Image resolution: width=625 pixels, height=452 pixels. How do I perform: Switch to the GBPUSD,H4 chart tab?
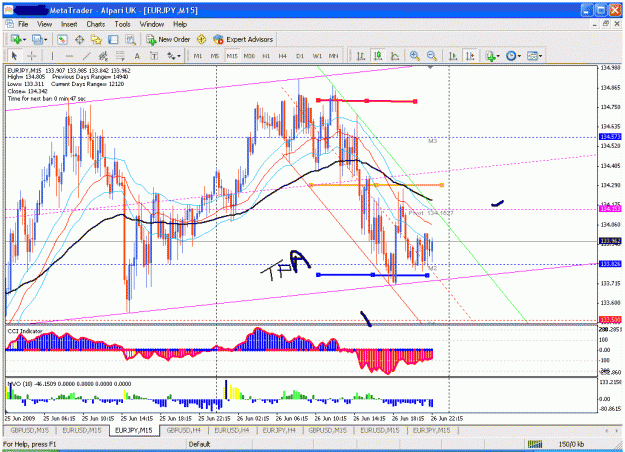tap(183, 430)
